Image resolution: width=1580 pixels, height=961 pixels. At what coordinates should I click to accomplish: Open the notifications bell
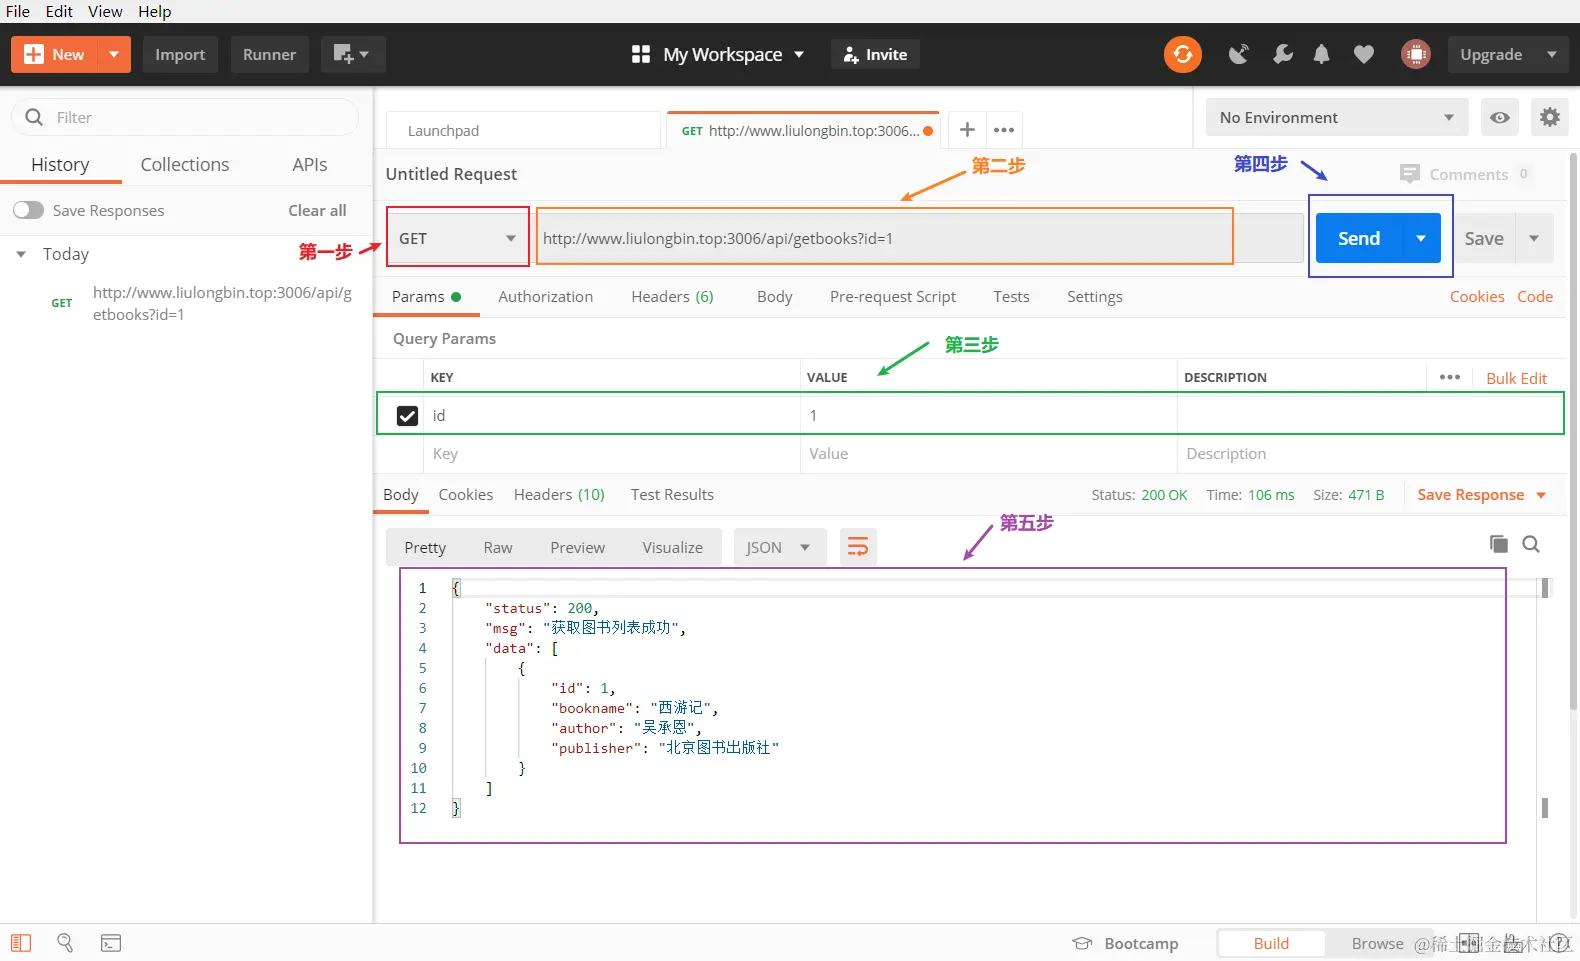[x=1321, y=54]
